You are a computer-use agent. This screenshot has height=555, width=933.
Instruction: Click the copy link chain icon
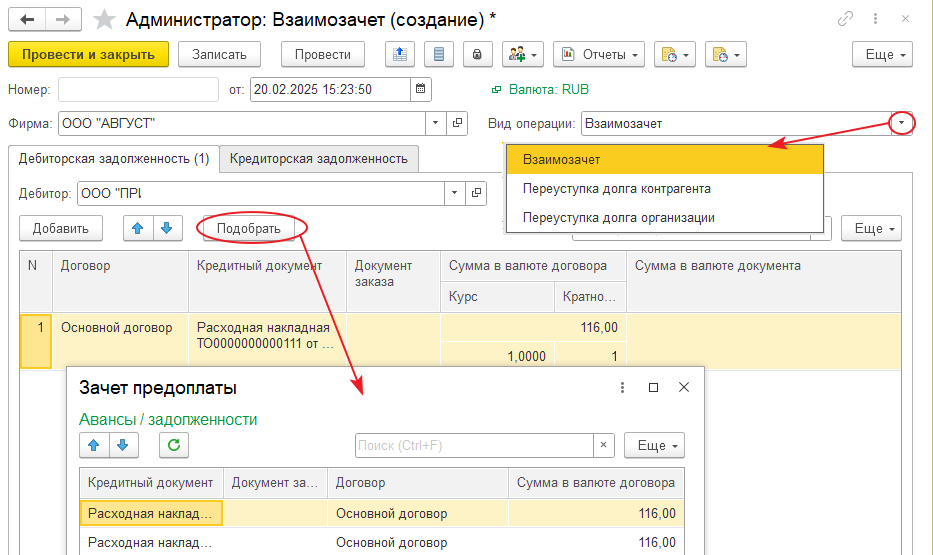tap(846, 19)
